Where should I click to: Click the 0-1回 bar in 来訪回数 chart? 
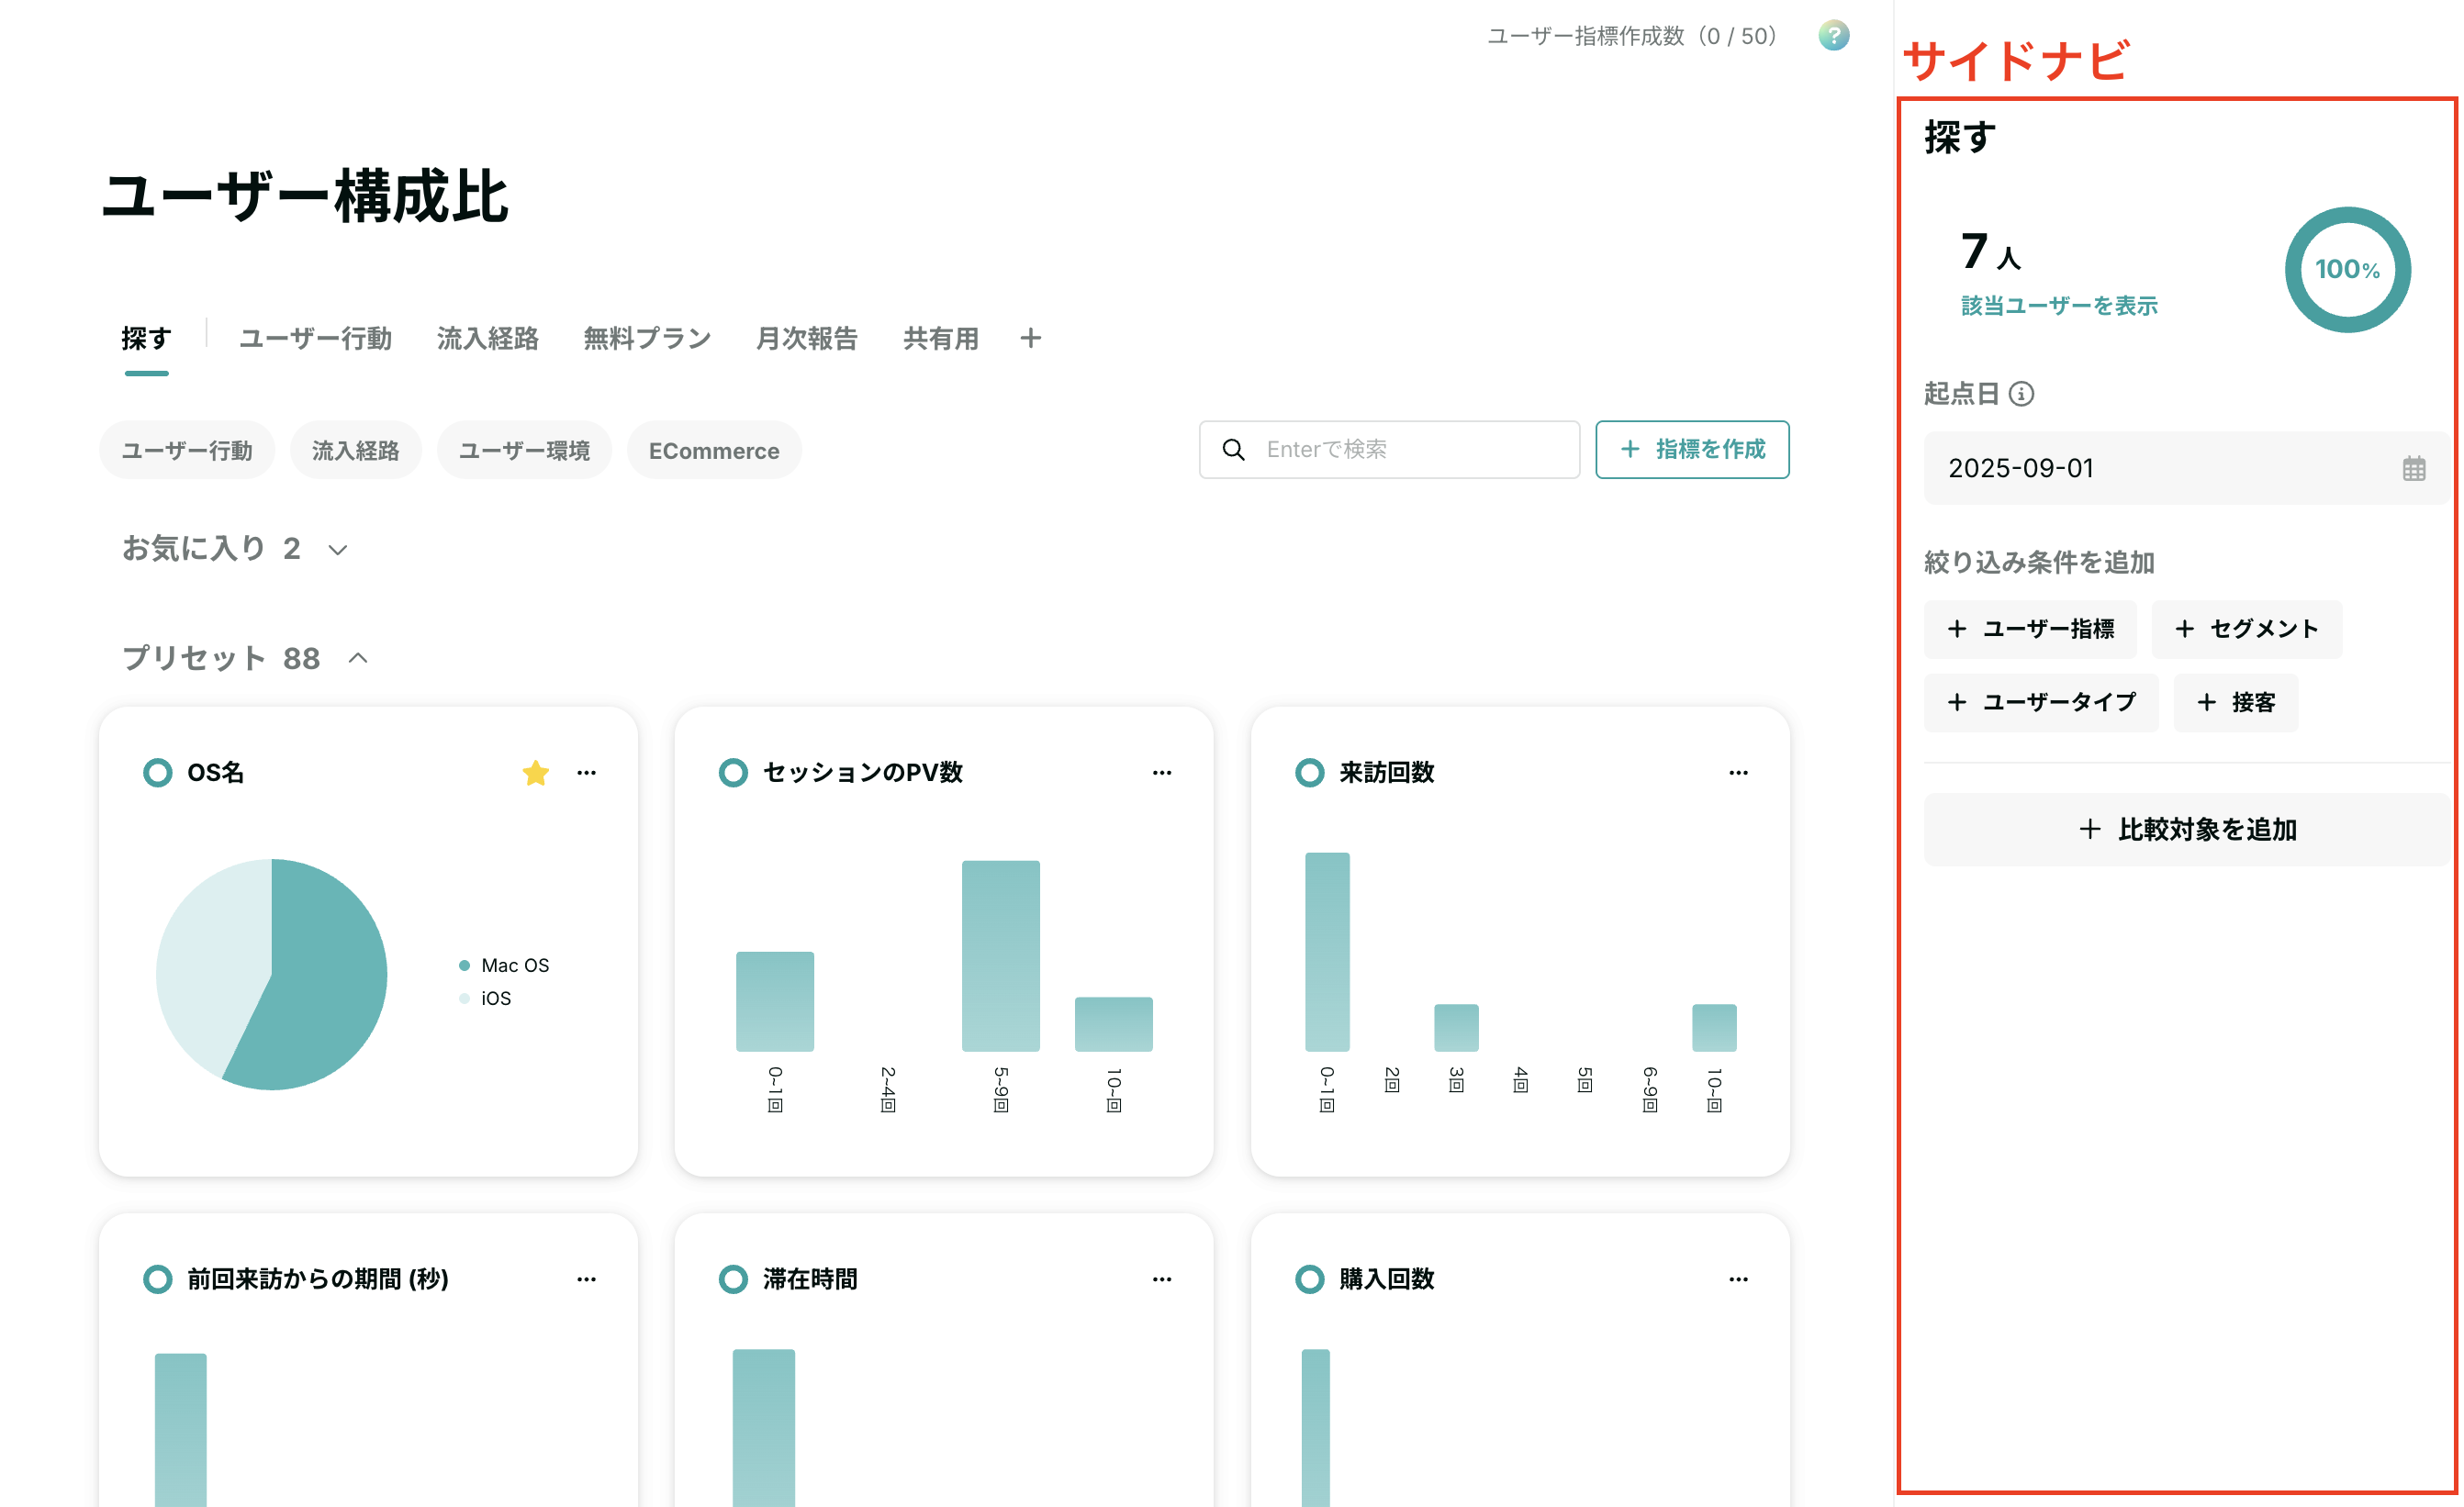pos(1327,952)
